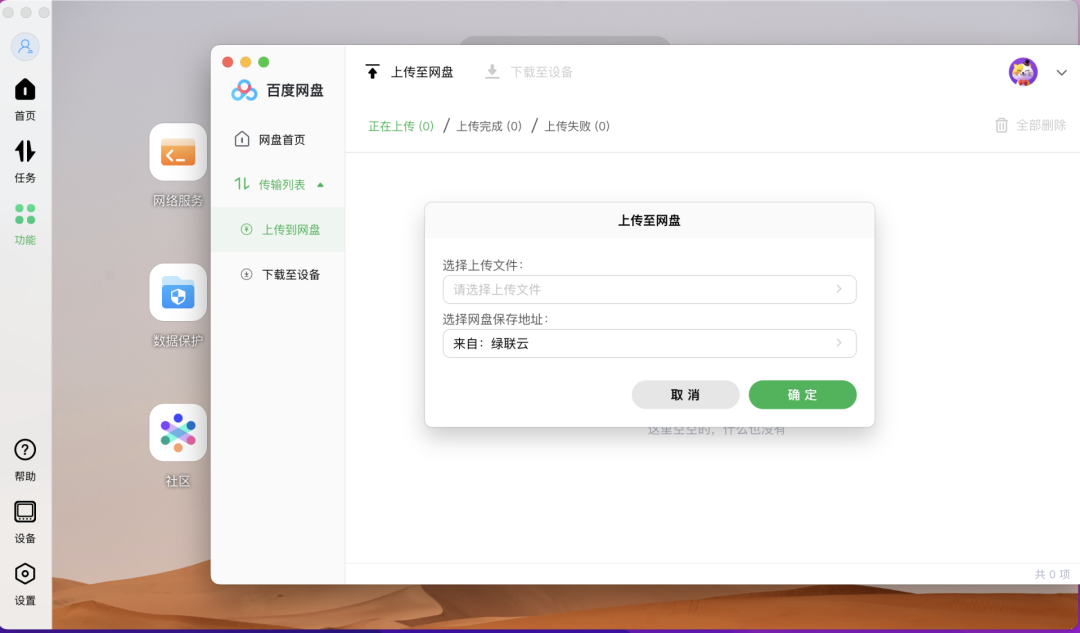
Task: Open the 请选择上传文件 file selector field
Action: pos(650,289)
